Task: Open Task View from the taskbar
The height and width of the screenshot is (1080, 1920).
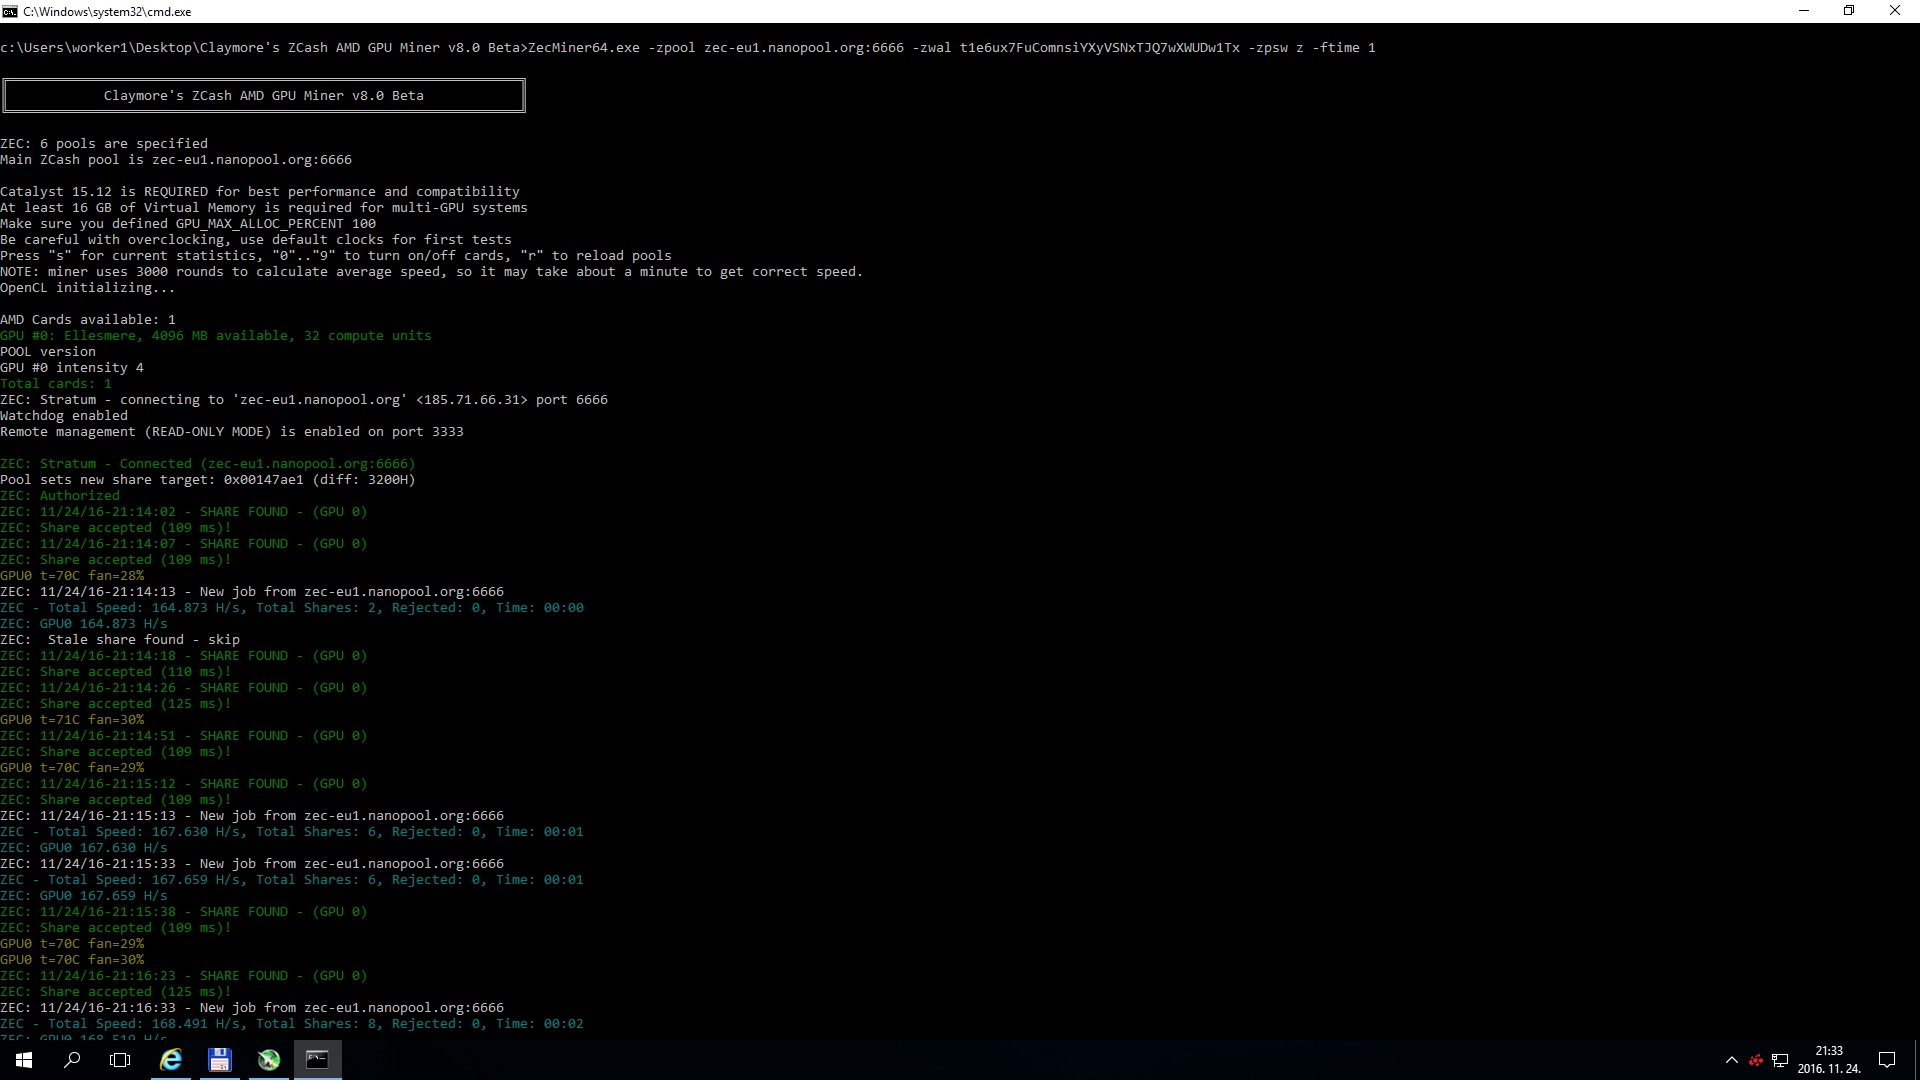Action: [120, 1060]
